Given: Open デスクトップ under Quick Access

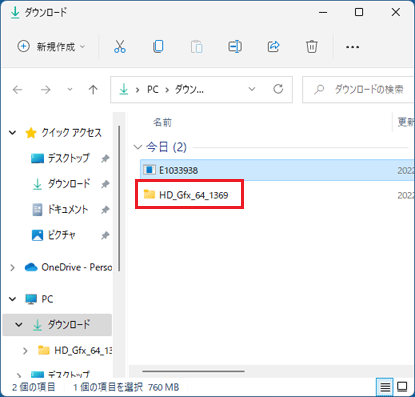Looking at the screenshot, I should pyautogui.click(x=69, y=158).
